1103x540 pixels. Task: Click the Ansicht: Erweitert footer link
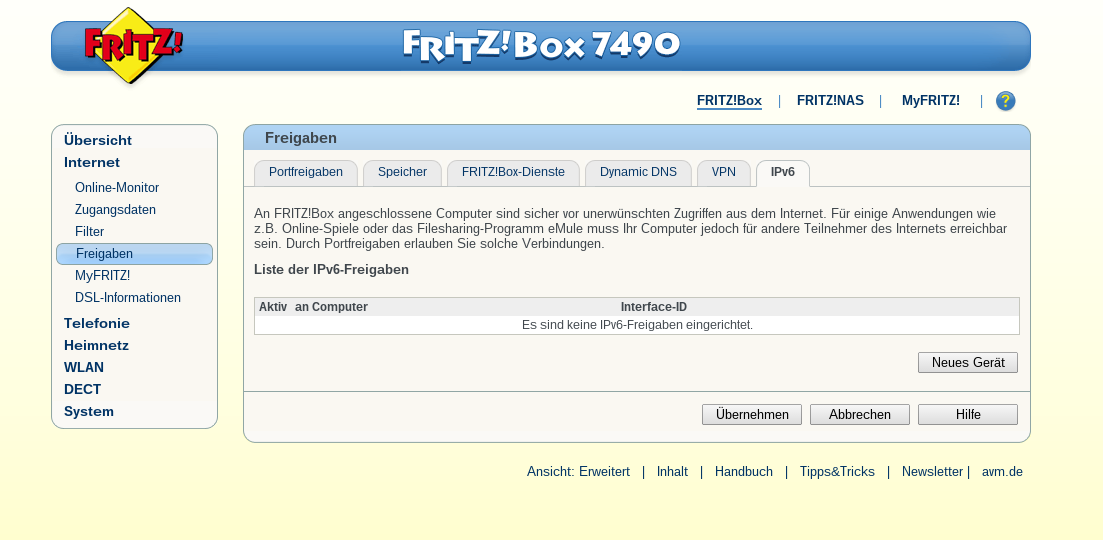coord(578,472)
